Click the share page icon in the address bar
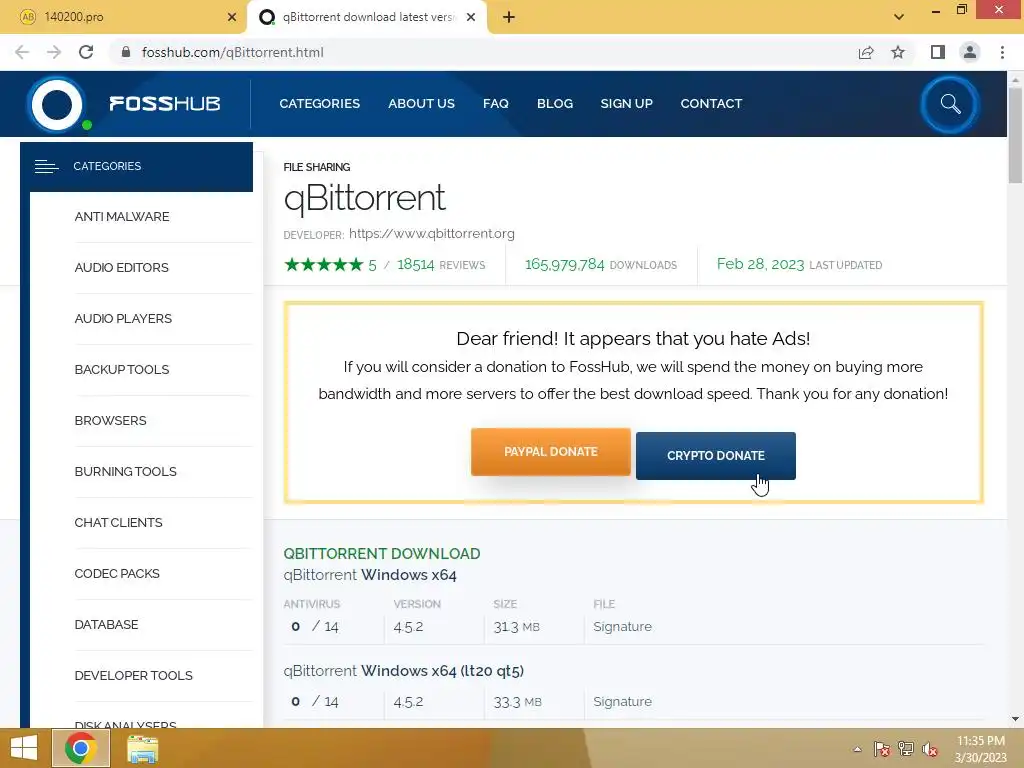Screen dimensions: 1024x768 [866, 52]
